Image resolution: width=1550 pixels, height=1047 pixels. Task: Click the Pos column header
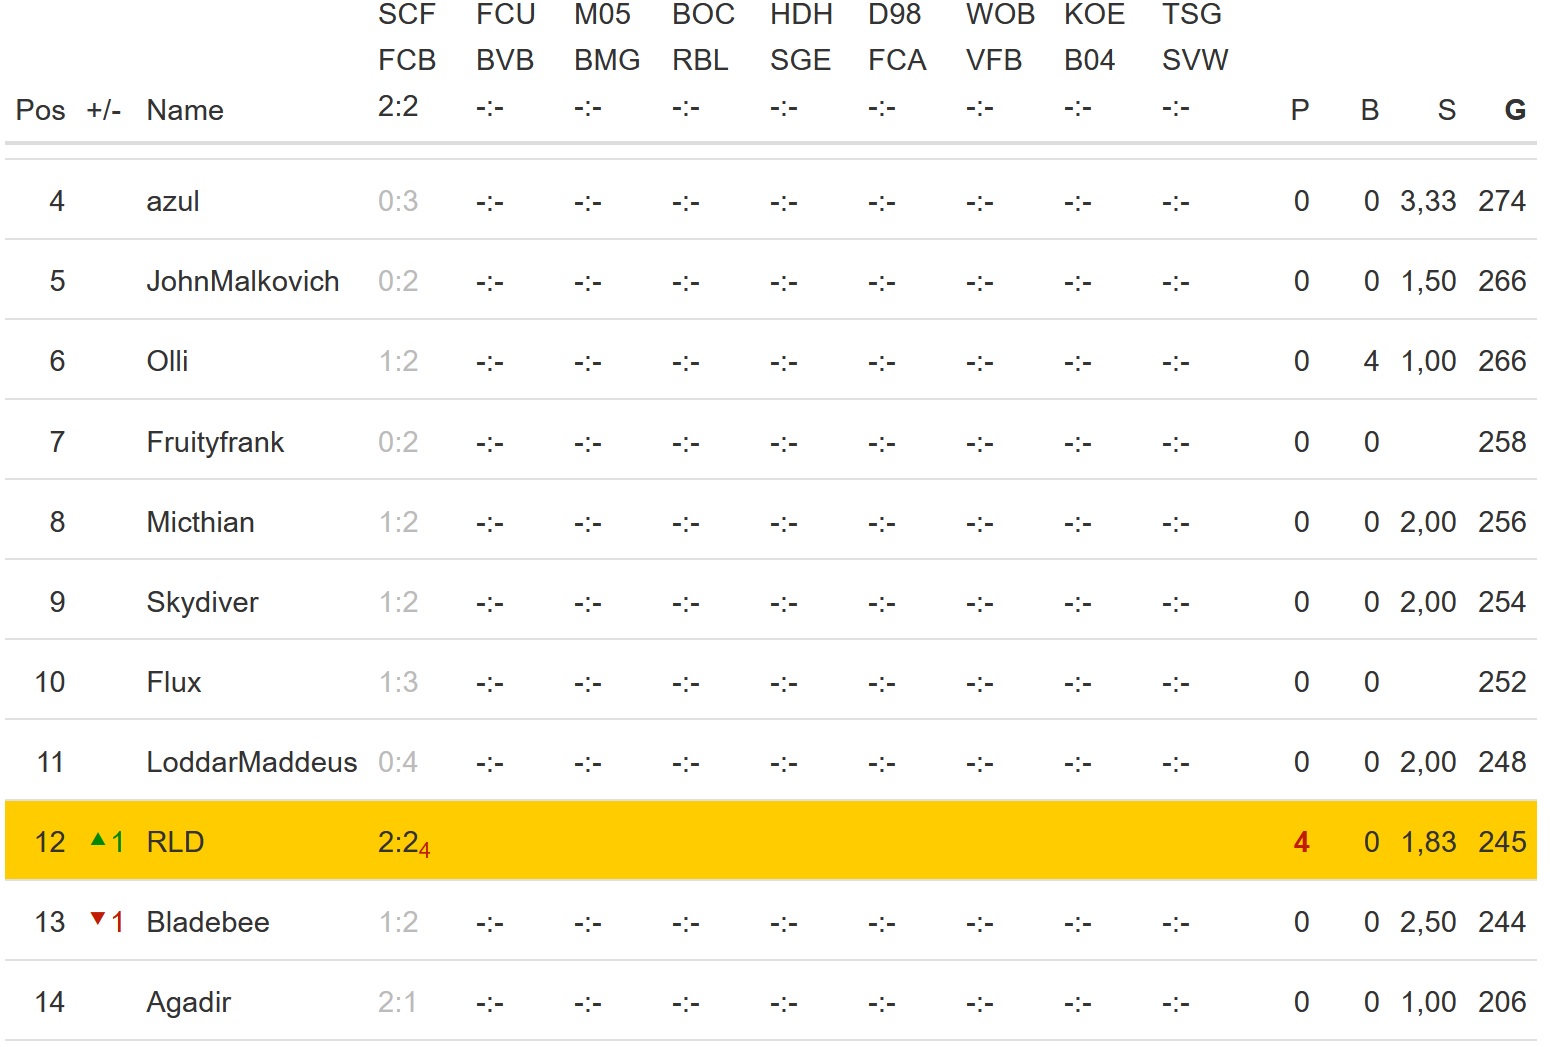[x=41, y=110]
